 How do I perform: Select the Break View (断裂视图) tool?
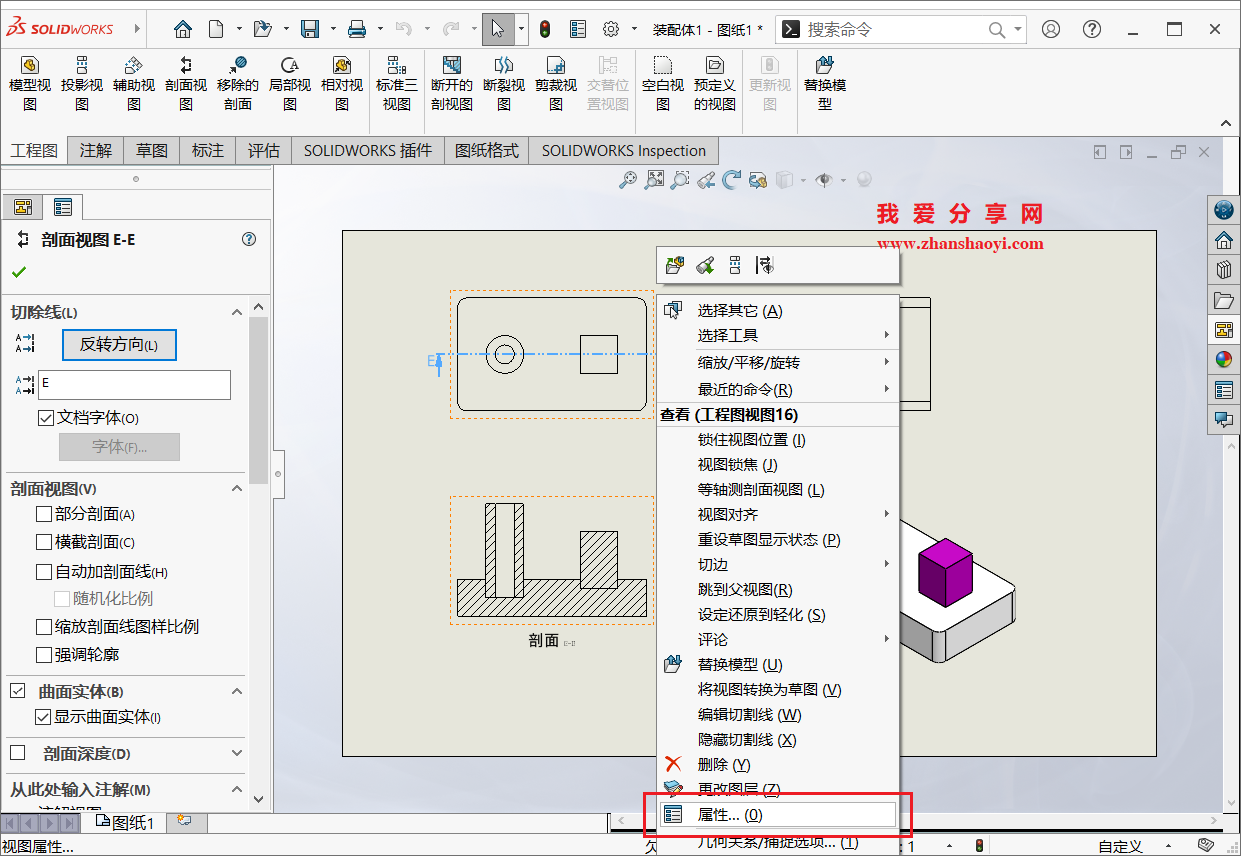[504, 83]
